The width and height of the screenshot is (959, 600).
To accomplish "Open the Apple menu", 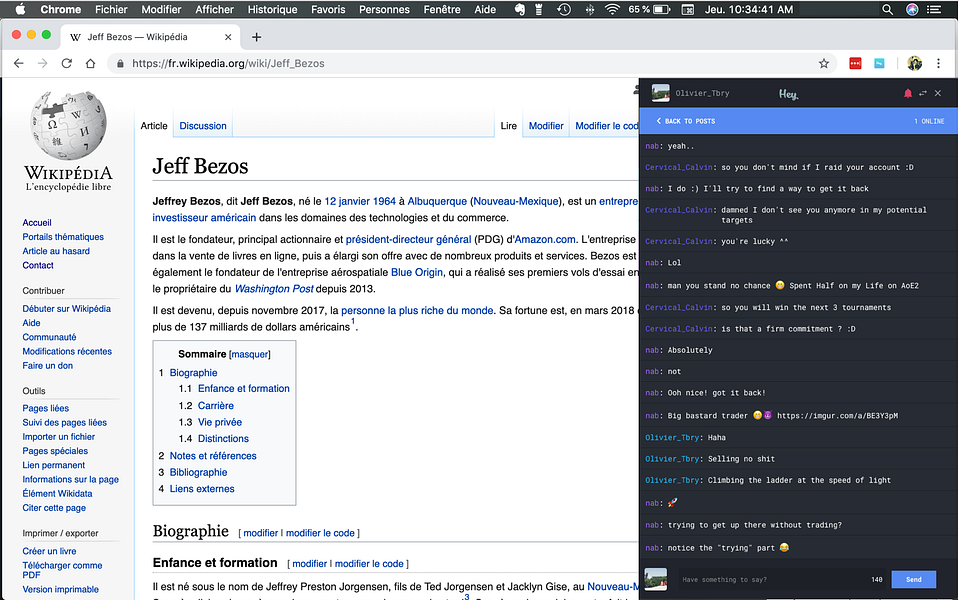I will (20, 9).
